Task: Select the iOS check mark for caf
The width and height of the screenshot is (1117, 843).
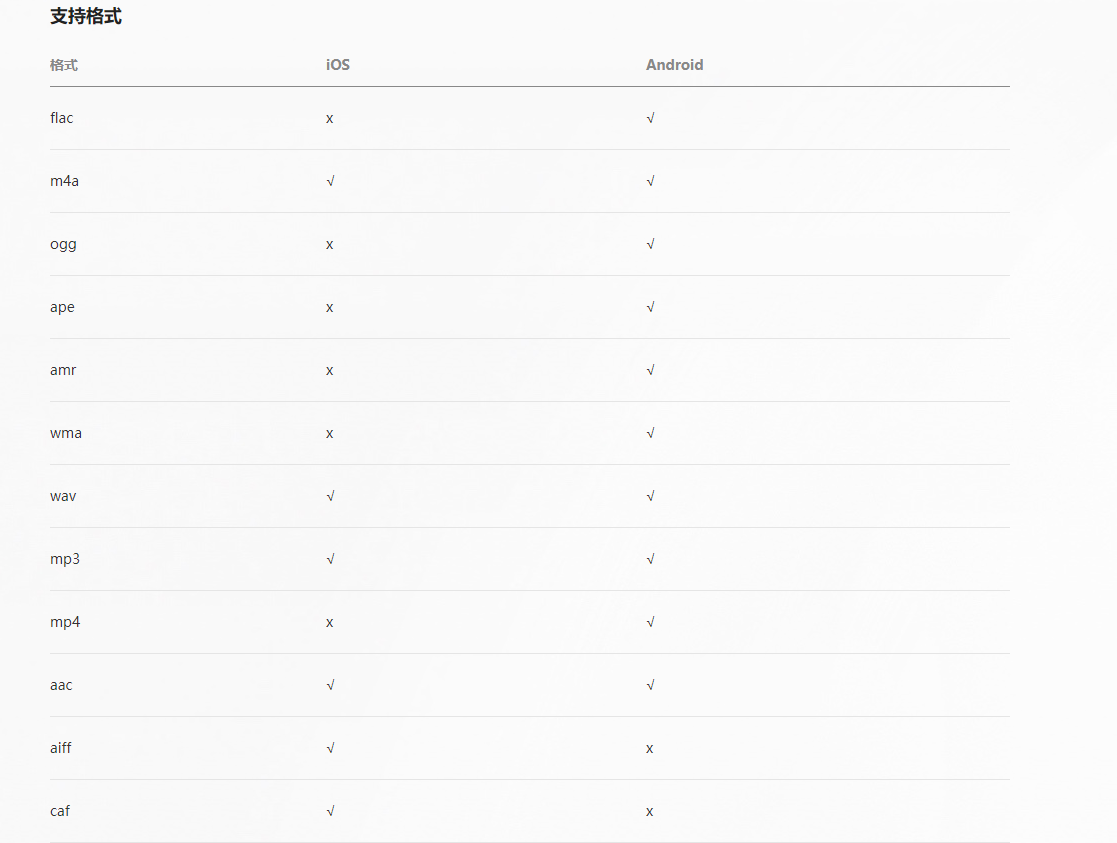Action: (330, 811)
